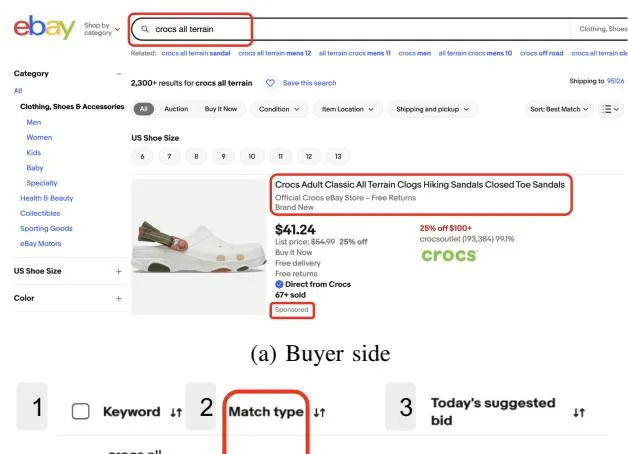628x454 pixels.
Task: Click the search magnifier icon
Action: click(x=146, y=30)
